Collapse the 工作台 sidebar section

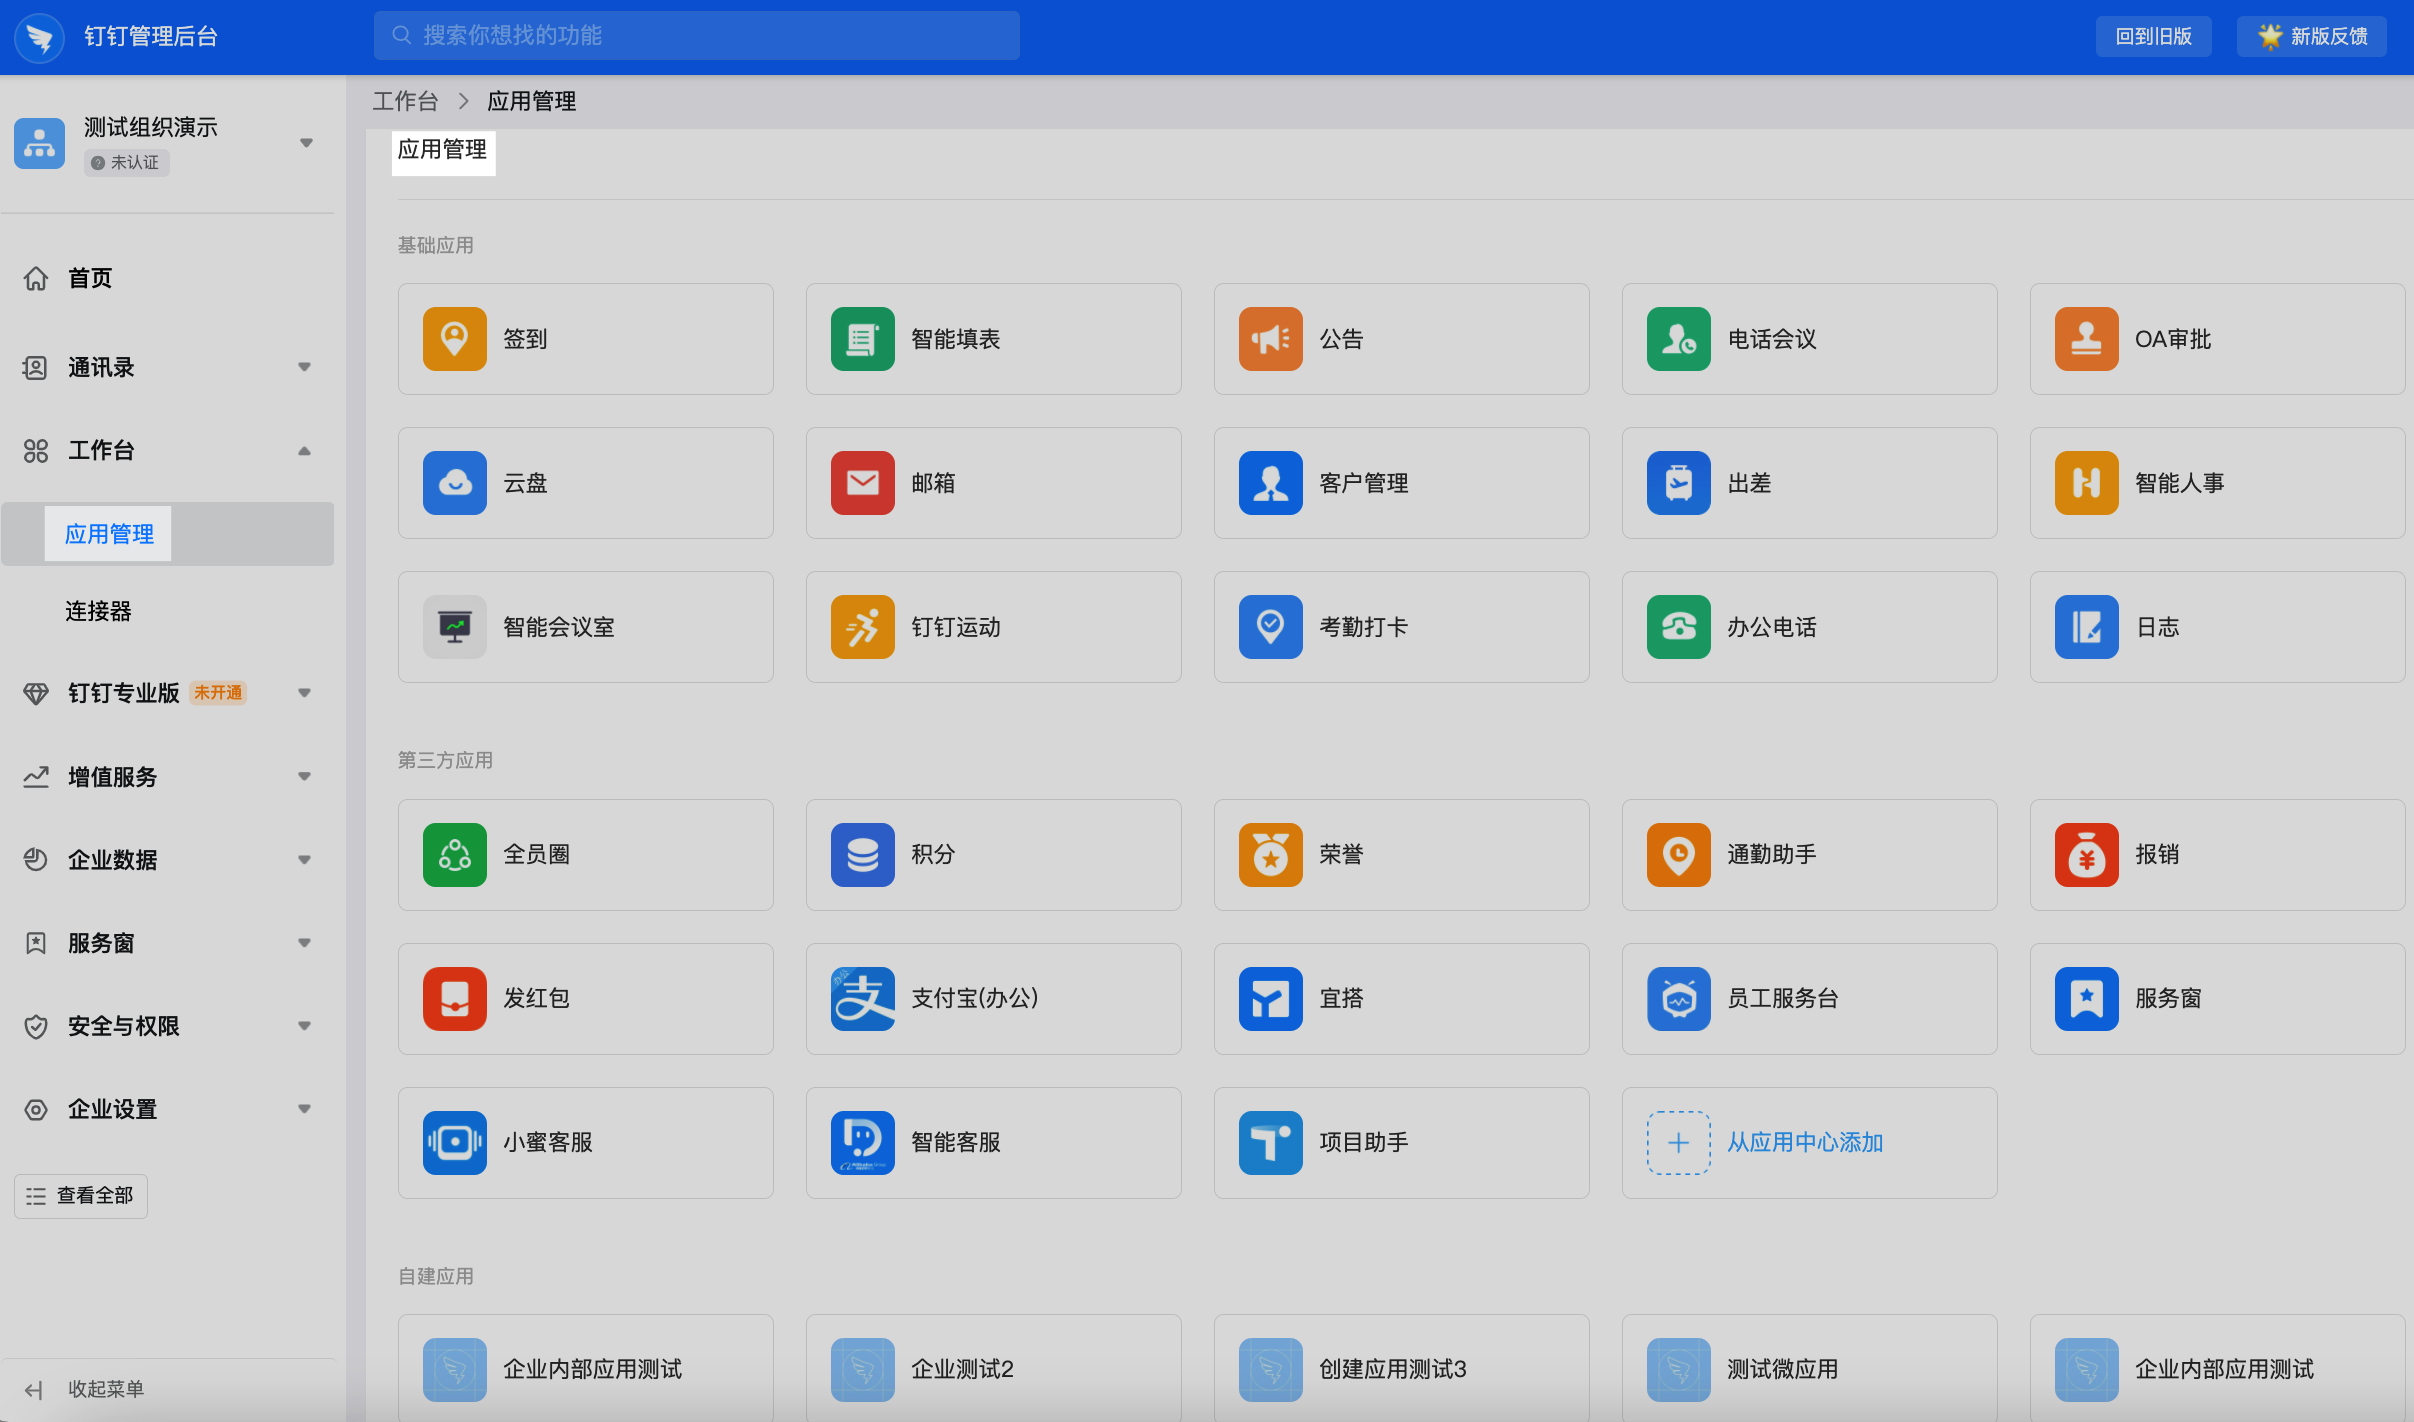click(x=304, y=451)
